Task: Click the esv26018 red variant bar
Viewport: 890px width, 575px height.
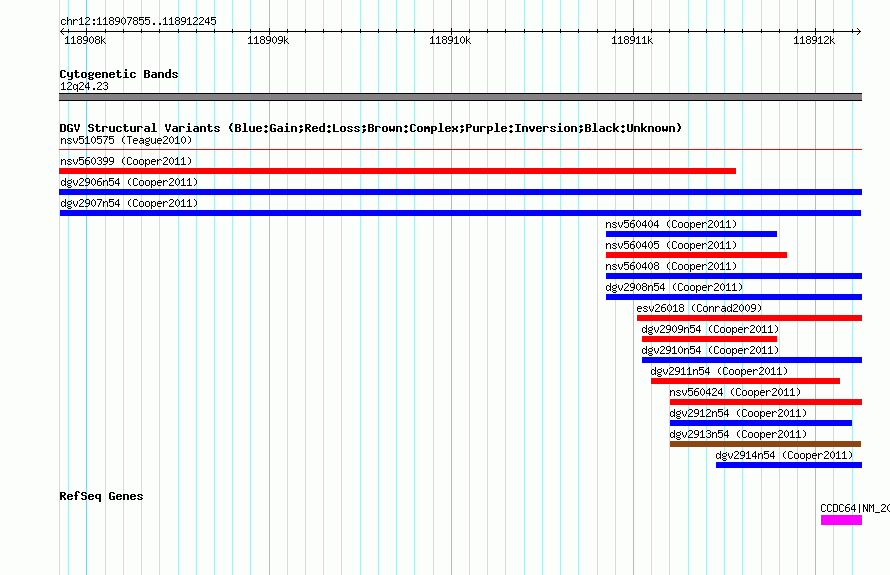Action: pyautogui.click(x=749, y=318)
